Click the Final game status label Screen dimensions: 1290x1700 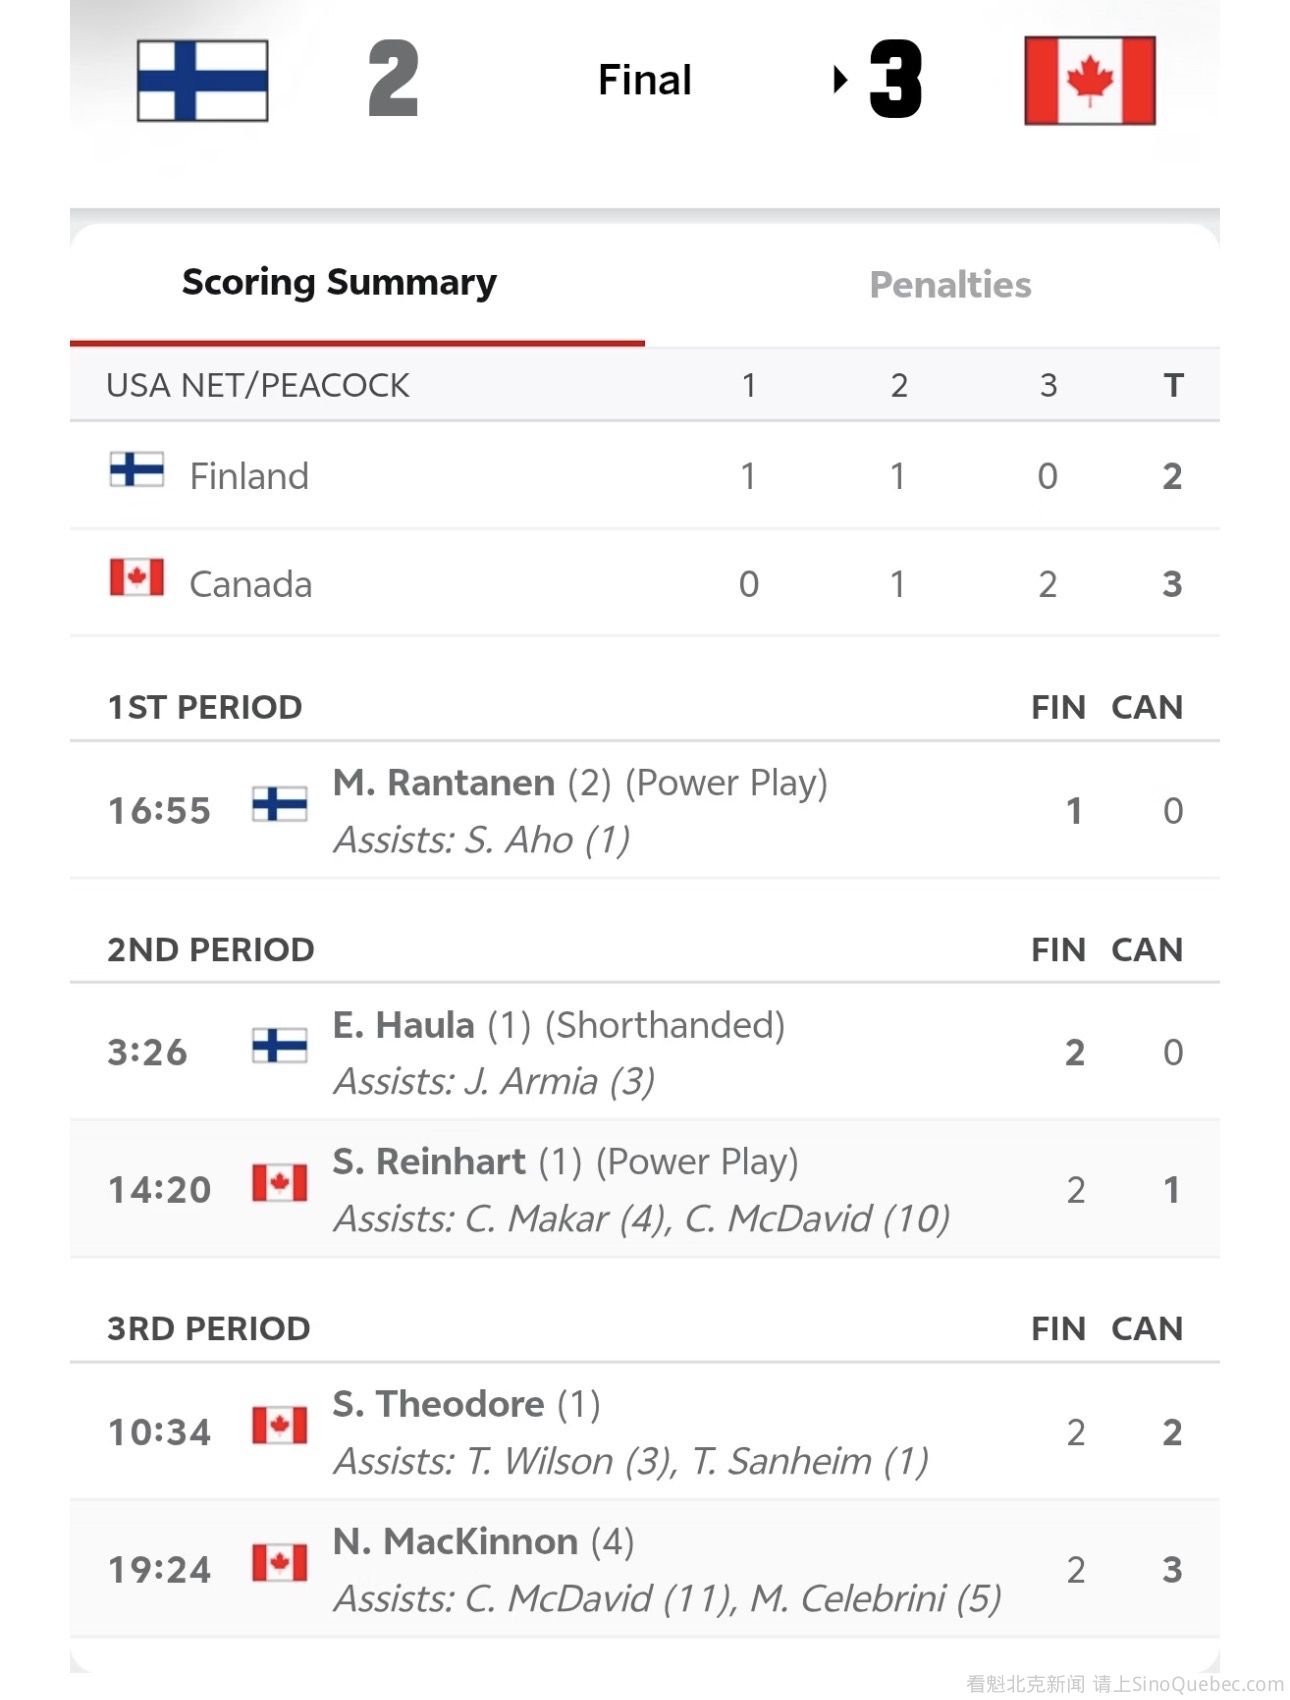click(x=644, y=80)
